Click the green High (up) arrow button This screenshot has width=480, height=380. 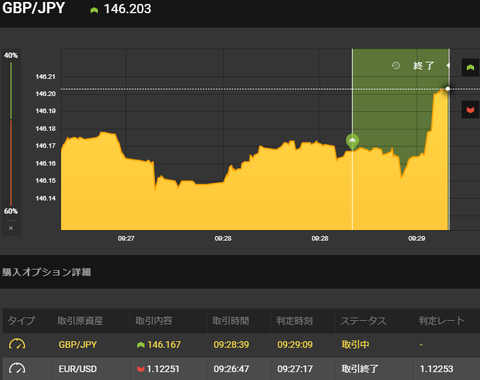(x=470, y=67)
